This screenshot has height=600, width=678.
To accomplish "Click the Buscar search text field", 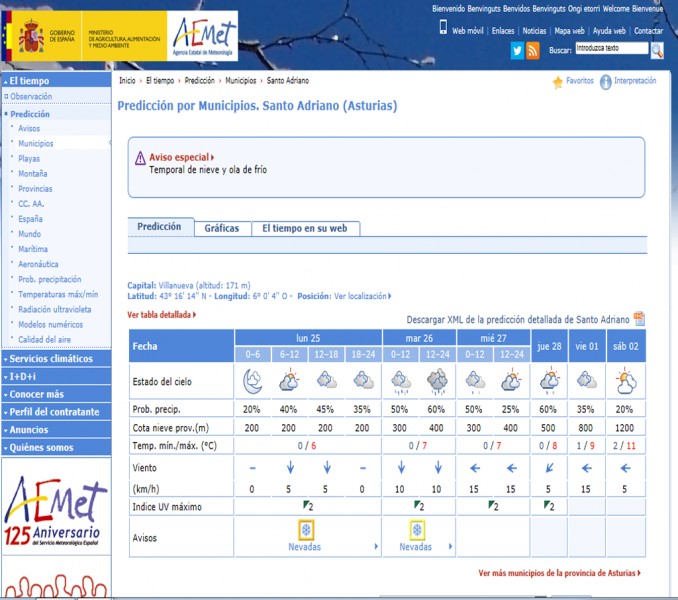I will [x=611, y=48].
